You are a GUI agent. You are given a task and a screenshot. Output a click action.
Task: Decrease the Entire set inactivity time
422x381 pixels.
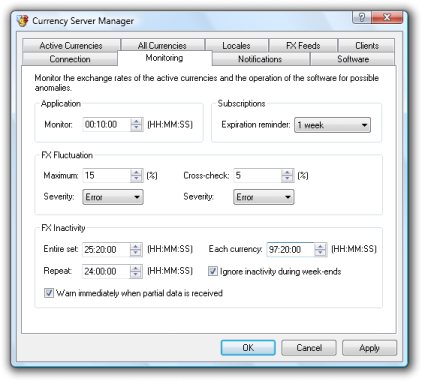(x=136, y=253)
